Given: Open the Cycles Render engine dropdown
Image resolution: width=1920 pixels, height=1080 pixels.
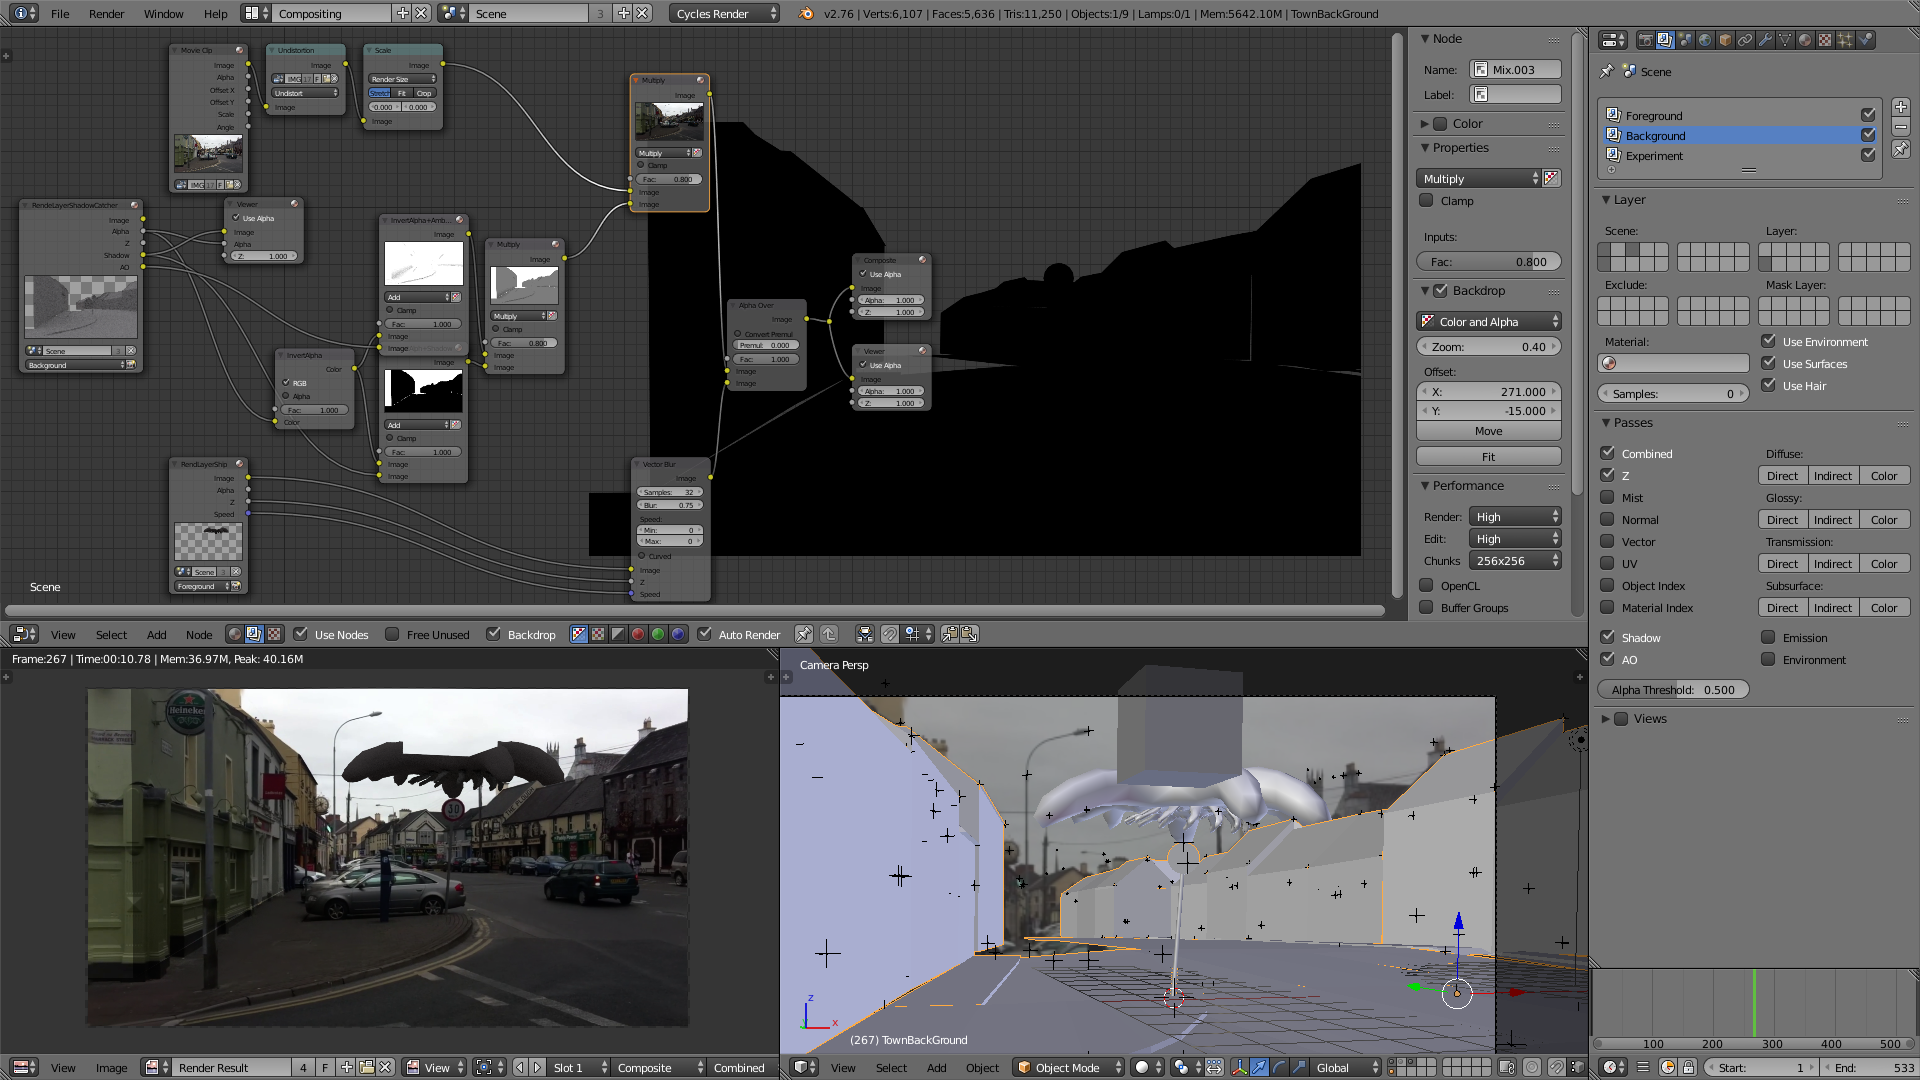Looking at the screenshot, I should click(725, 13).
